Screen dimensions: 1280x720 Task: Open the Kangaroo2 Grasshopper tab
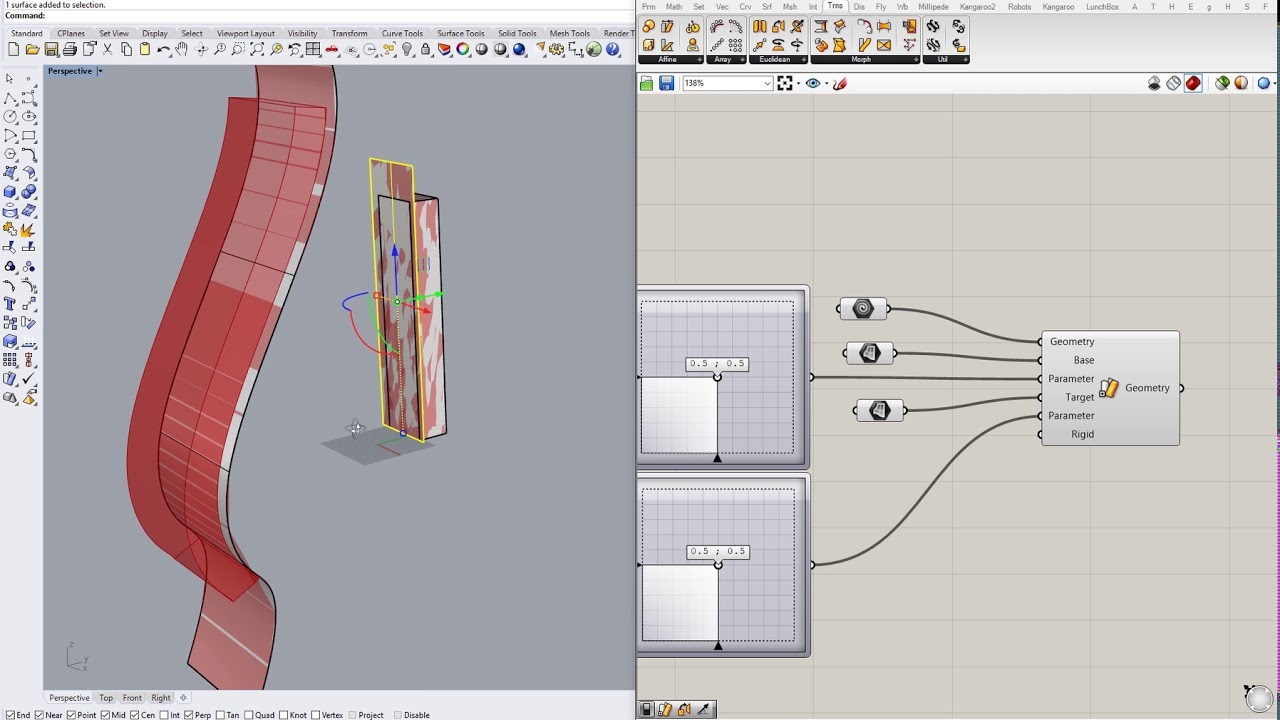coord(977,7)
